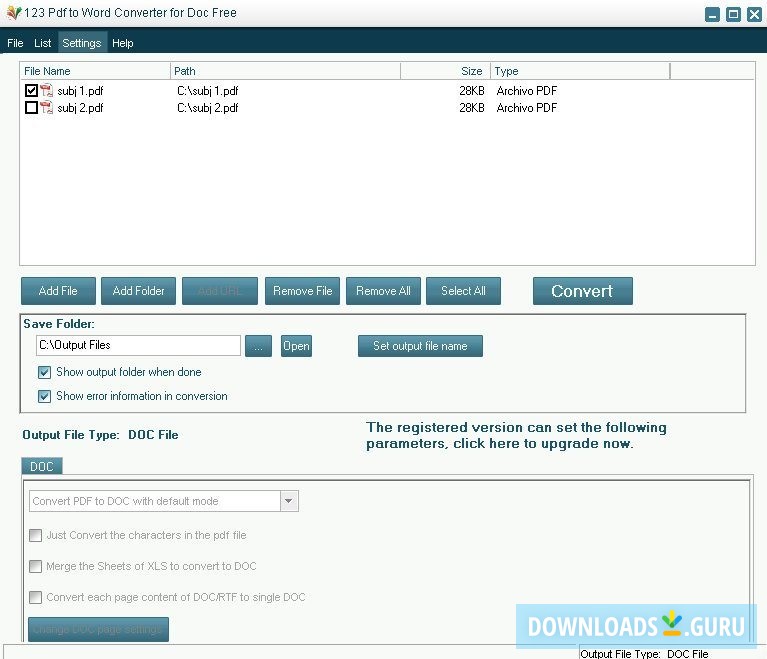Select file name subj 2.pdf row
The height and width of the screenshot is (659, 767).
coord(80,108)
